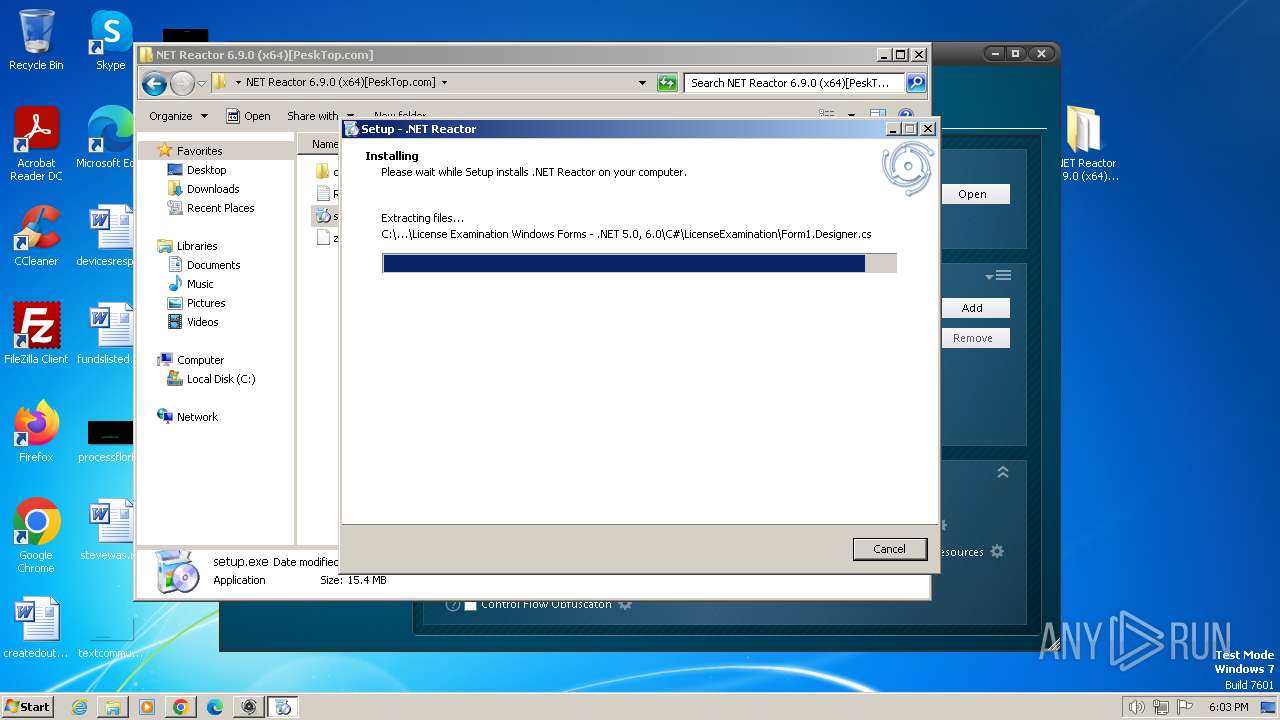This screenshot has height=720, width=1280.
Task: Open the CCleaner desktop shortcut
Action: (36, 236)
